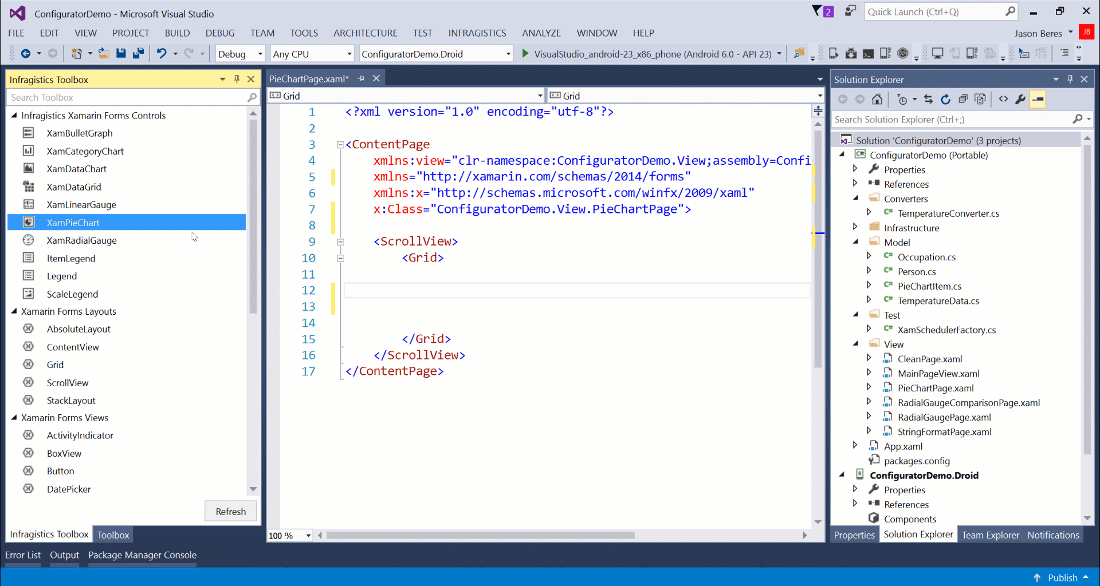Open the Debug configuration dropdown

click(x=260, y=54)
